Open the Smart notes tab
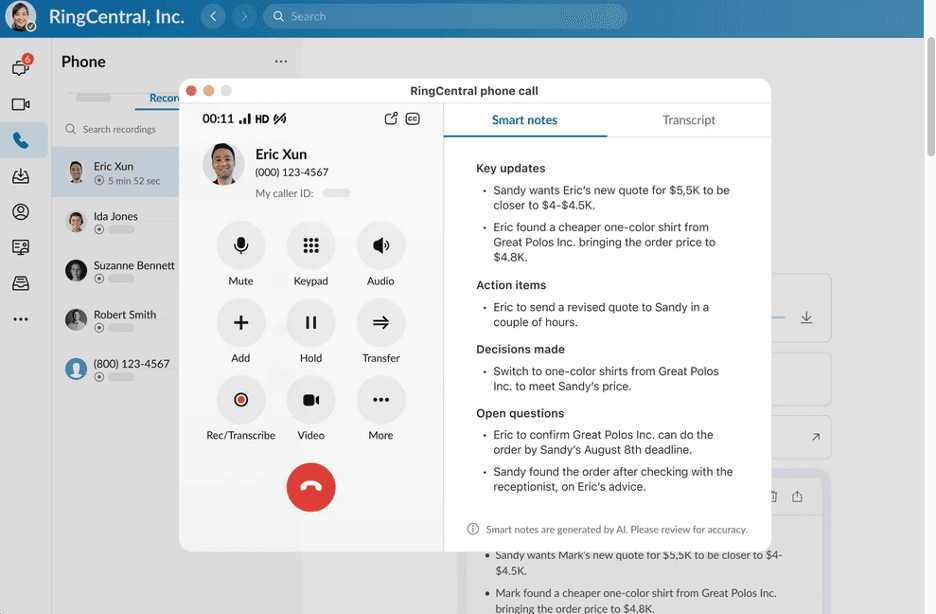This screenshot has width=936, height=614. (x=524, y=120)
